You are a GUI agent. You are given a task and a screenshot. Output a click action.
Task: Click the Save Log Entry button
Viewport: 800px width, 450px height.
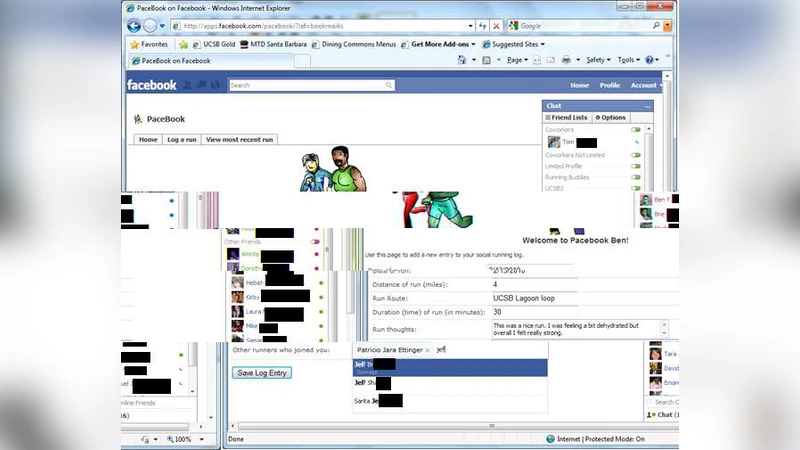[x=261, y=373]
